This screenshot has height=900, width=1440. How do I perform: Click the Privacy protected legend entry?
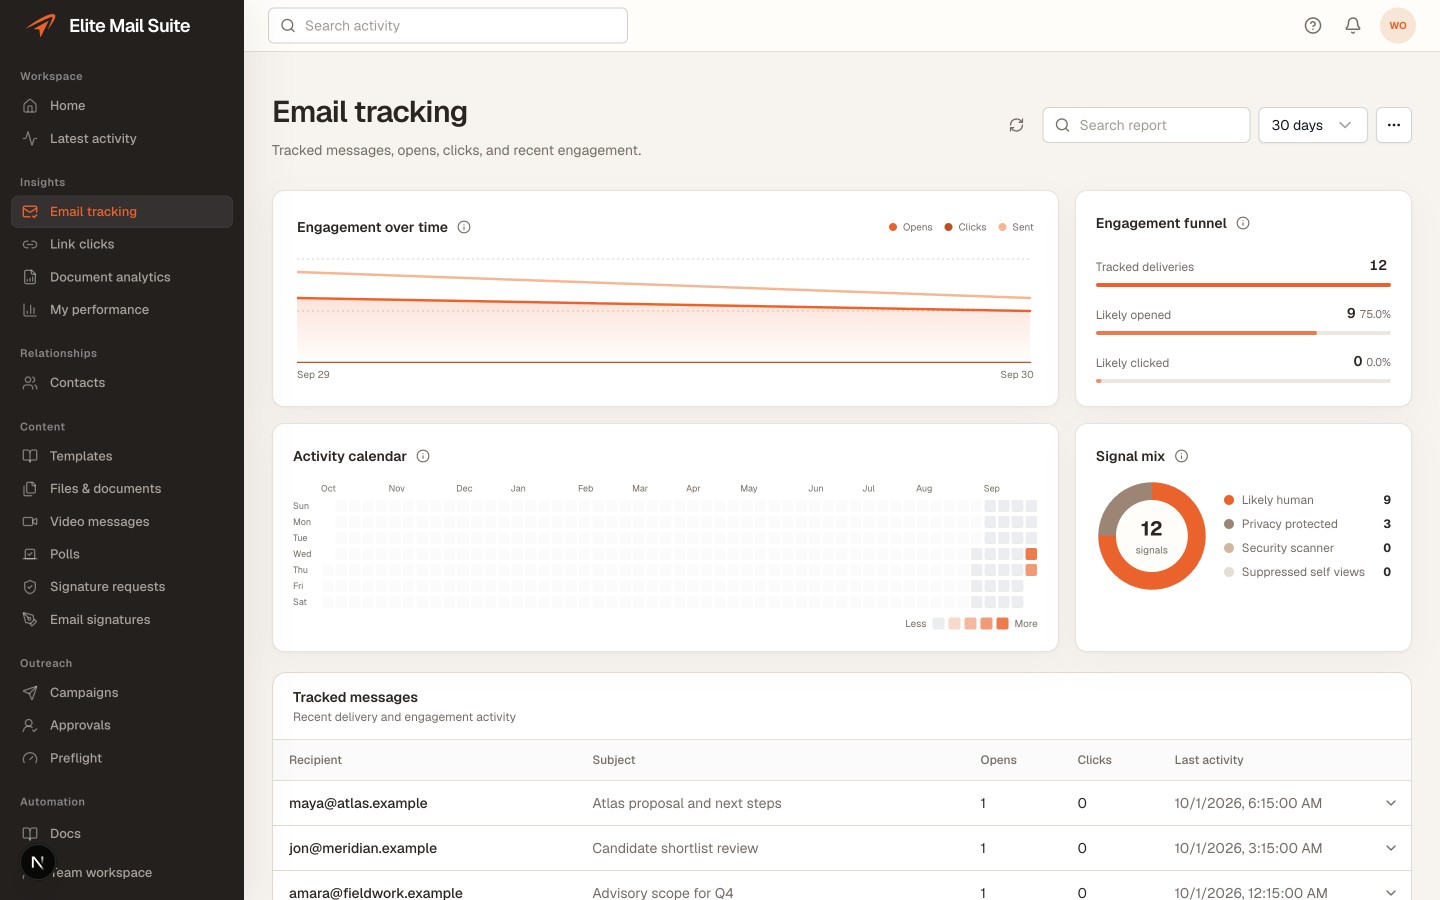(x=1307, y=524)
